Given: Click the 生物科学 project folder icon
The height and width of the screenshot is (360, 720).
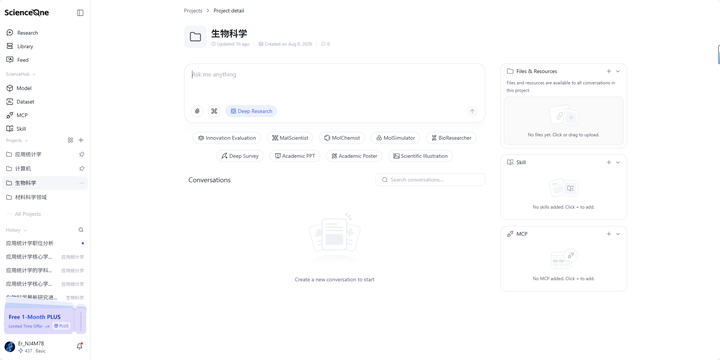Looking at the screenshot, I should tap(196, 37).
